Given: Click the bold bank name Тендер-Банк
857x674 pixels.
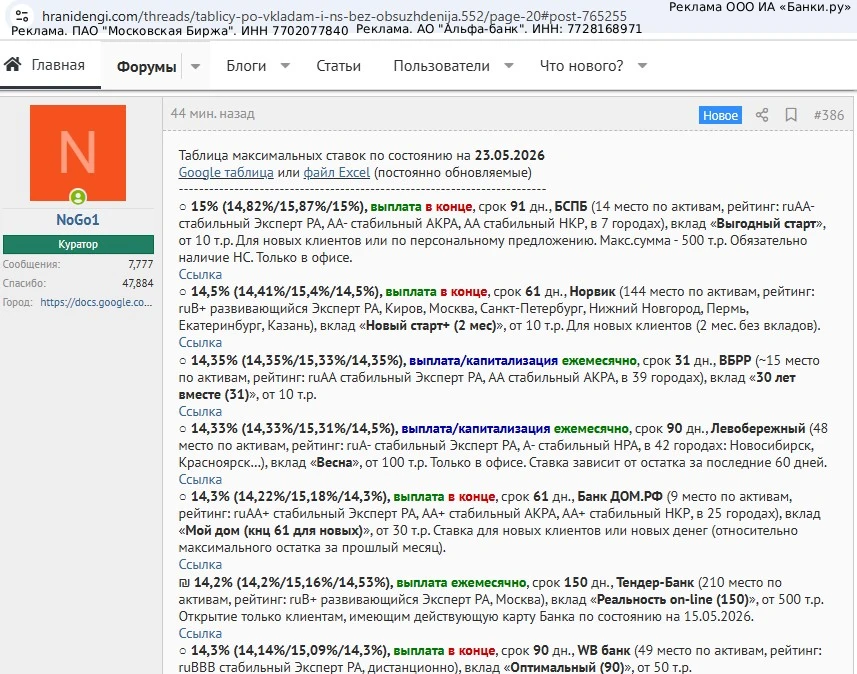Looking at the screenshot, I should [x=655, y=583].
